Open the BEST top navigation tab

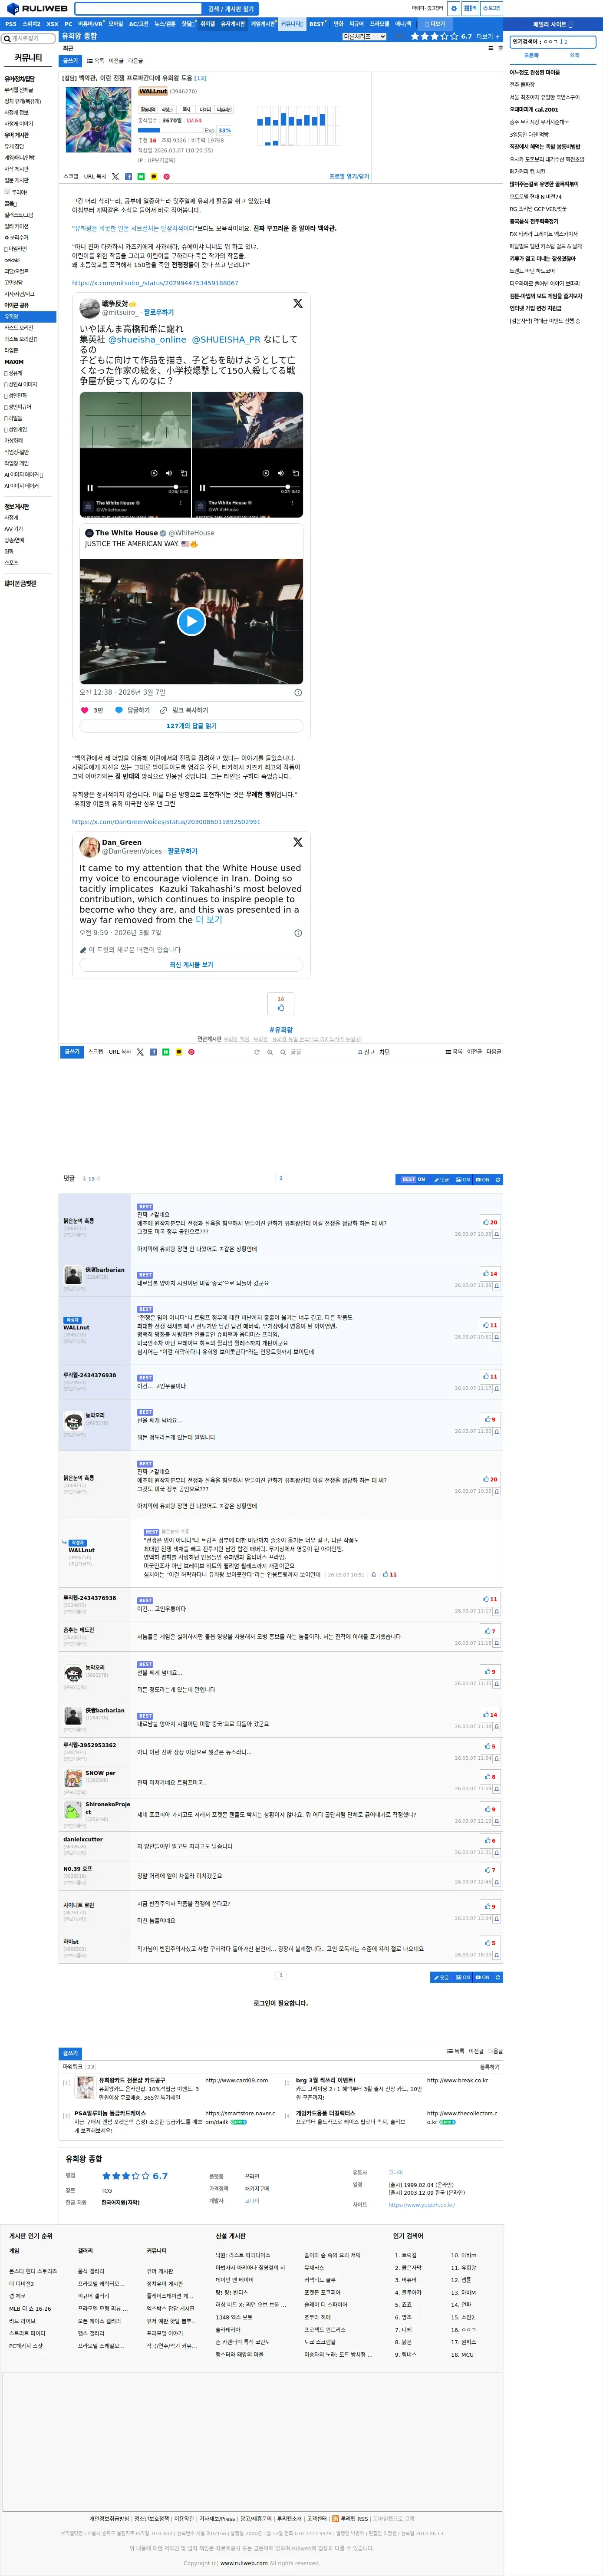click(x=316, y=24)
